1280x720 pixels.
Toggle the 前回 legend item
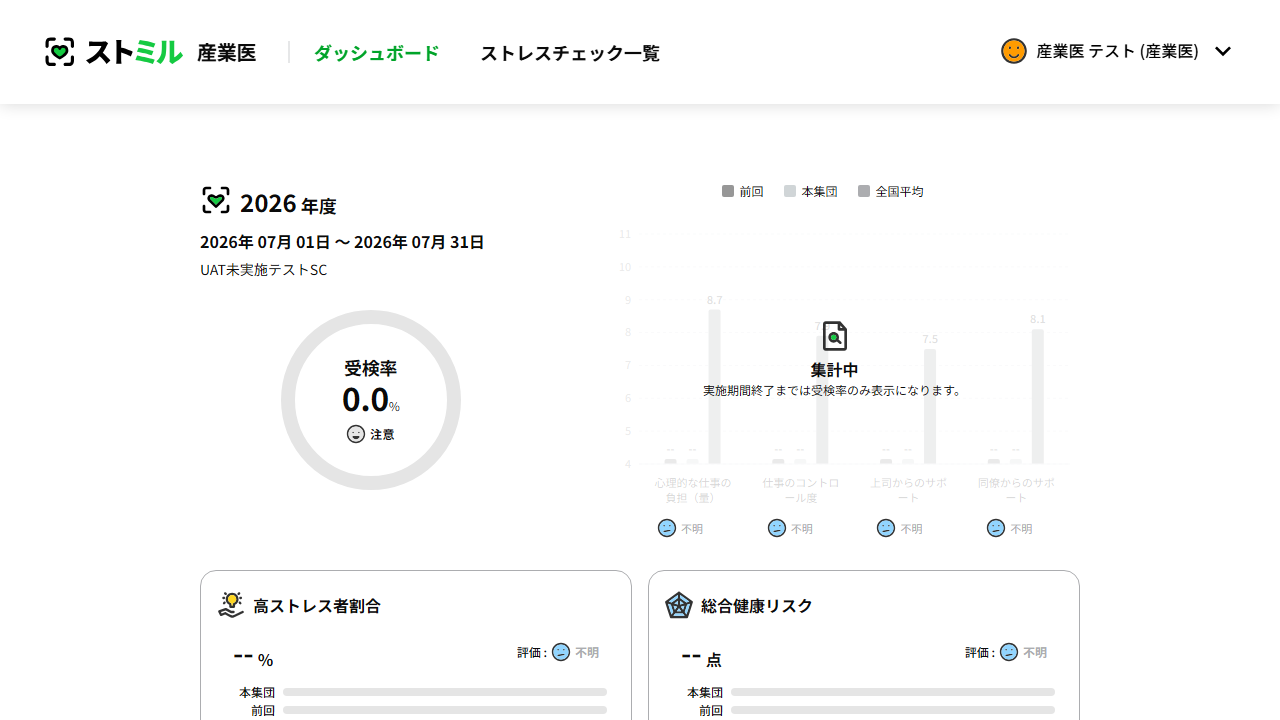point(743,191)
